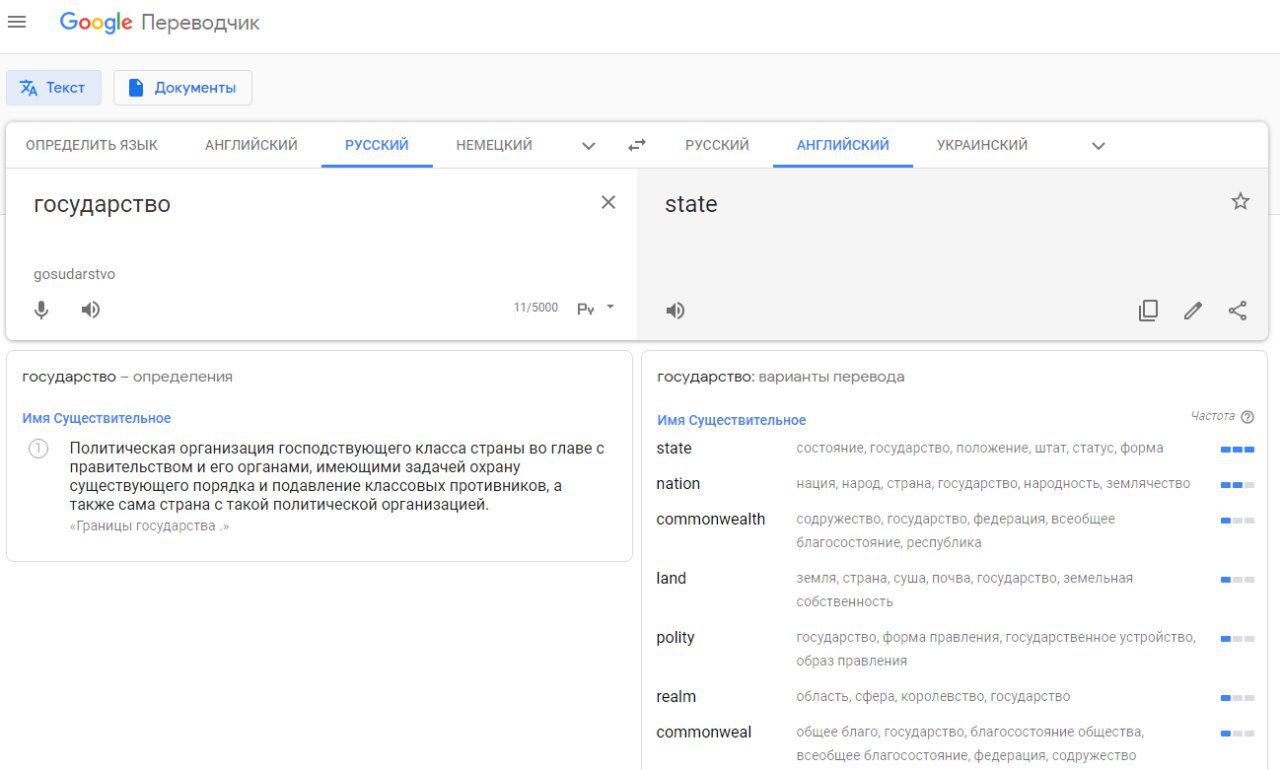
Task: Clear the source text with X
Action: point(608,202)
